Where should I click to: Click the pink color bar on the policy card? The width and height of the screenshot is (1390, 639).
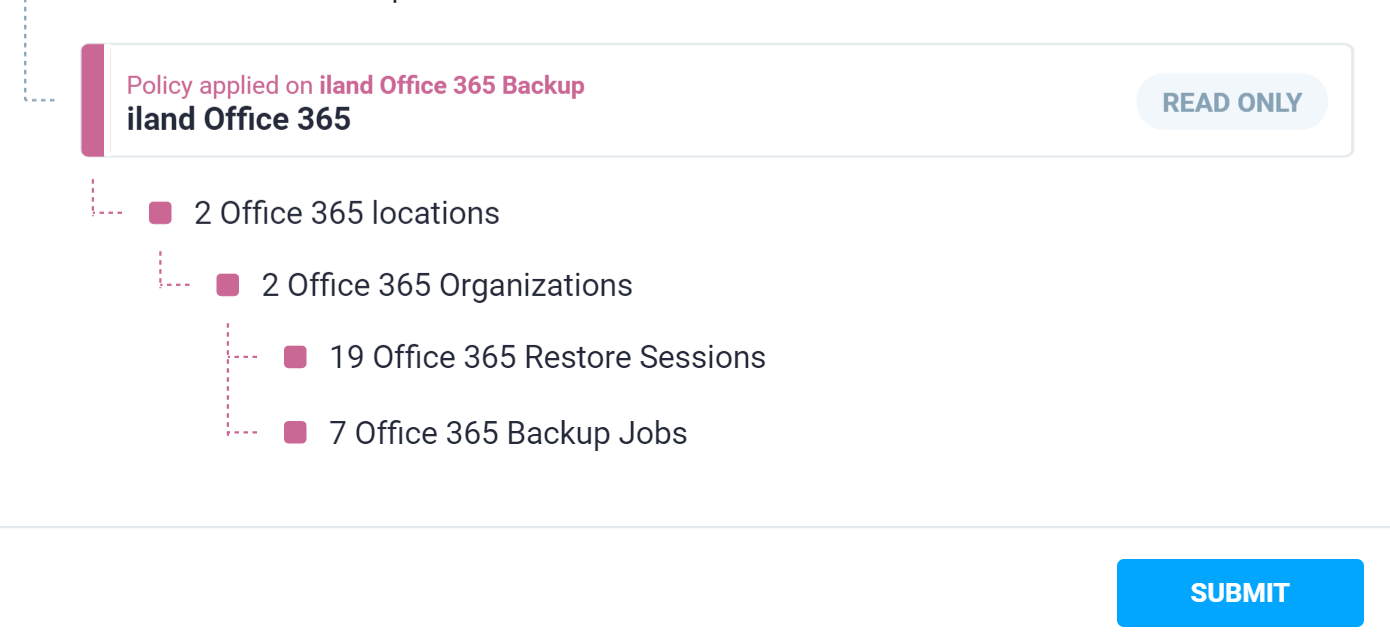click(x=93, y=101)
